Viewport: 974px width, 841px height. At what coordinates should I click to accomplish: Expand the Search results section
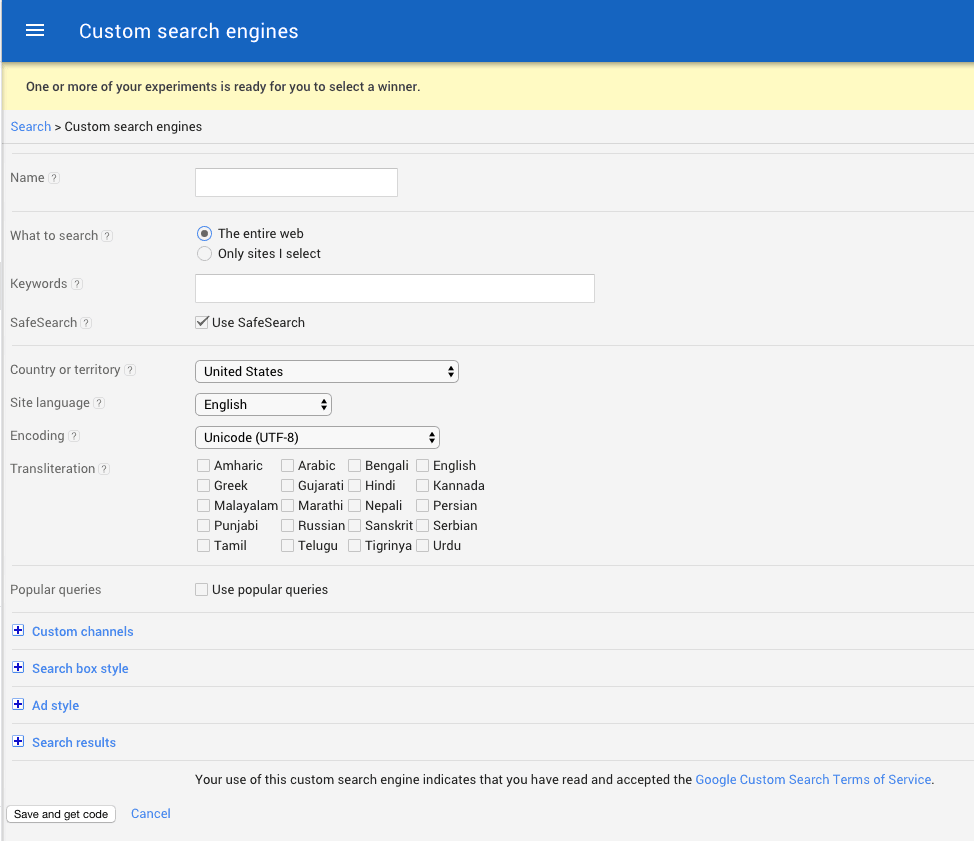pos(74,743)
